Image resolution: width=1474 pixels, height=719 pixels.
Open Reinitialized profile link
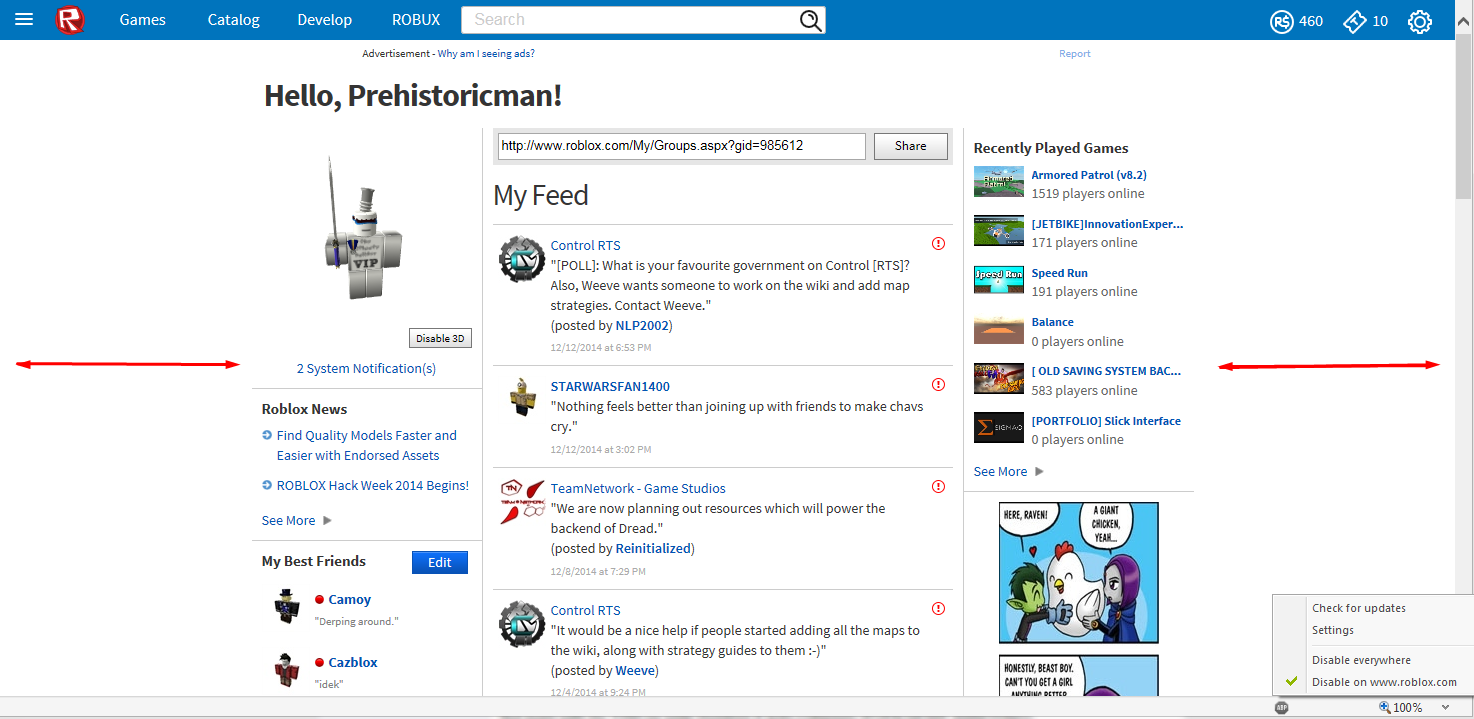point(653,548)
